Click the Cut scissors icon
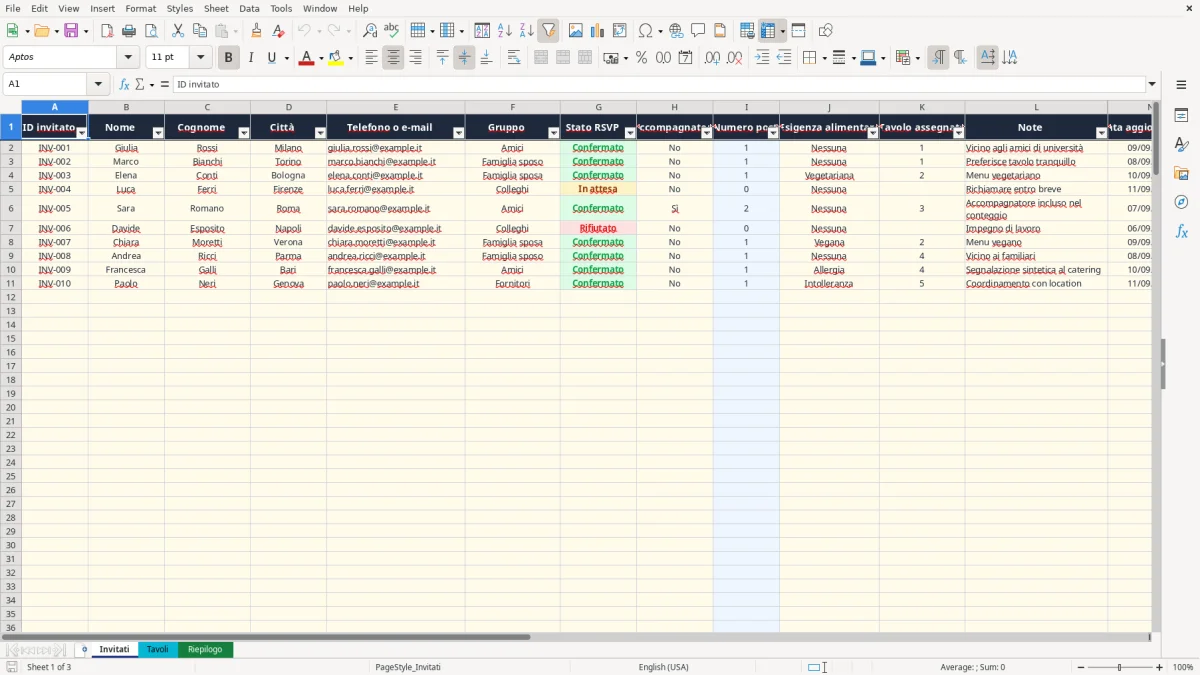The image size is (1200, 675). 178,31
